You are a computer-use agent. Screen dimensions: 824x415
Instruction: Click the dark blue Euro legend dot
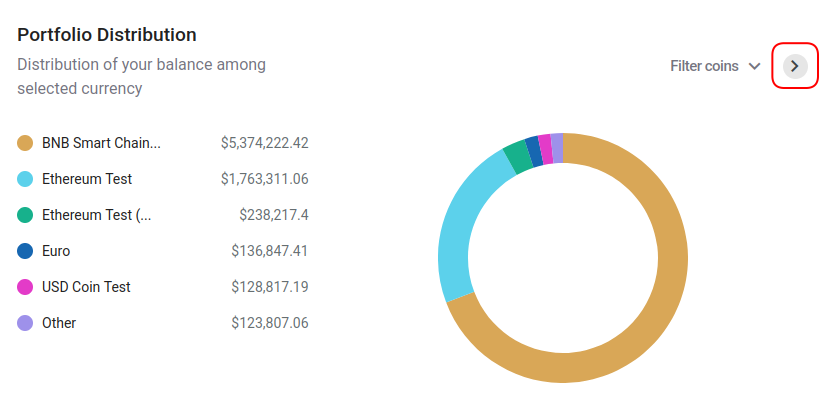point(26,251)
